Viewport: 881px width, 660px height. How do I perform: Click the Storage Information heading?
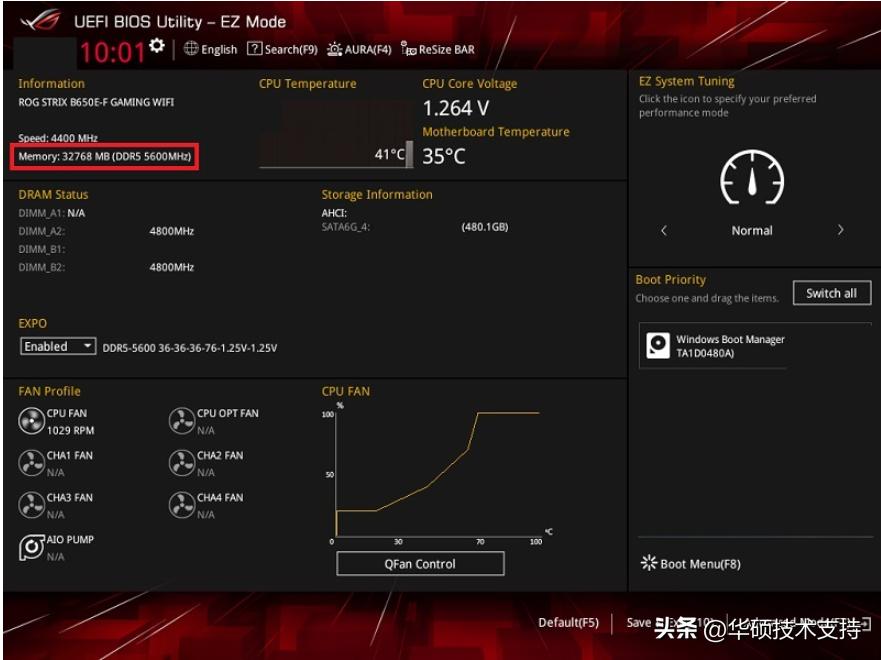point(377,194)
